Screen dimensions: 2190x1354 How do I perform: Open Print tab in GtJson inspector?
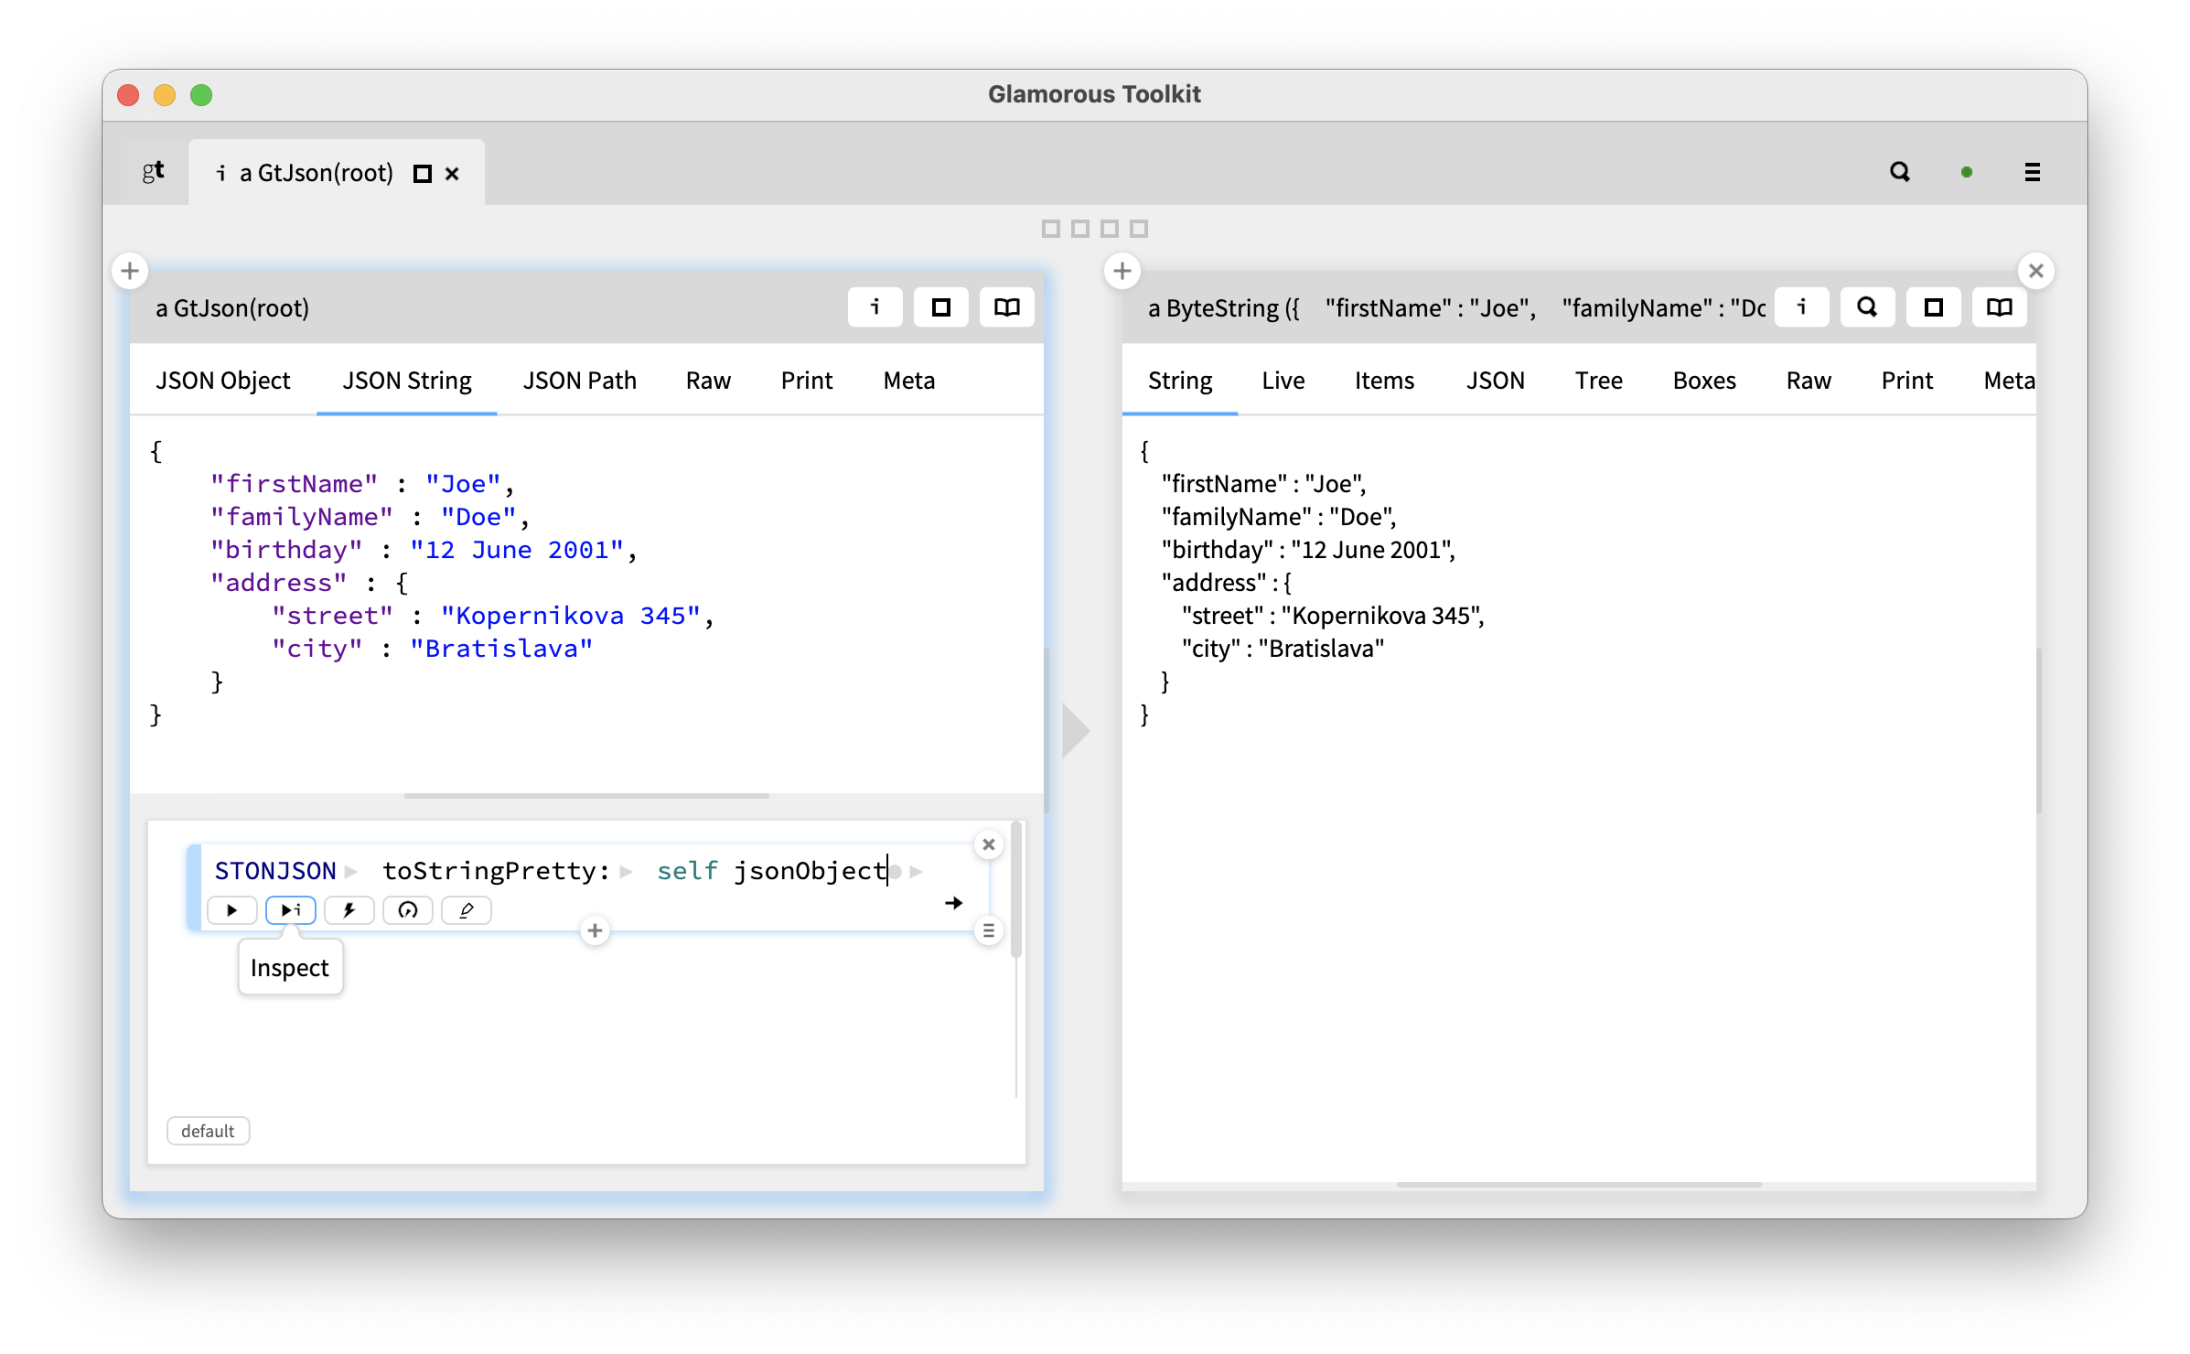point(806,381)
